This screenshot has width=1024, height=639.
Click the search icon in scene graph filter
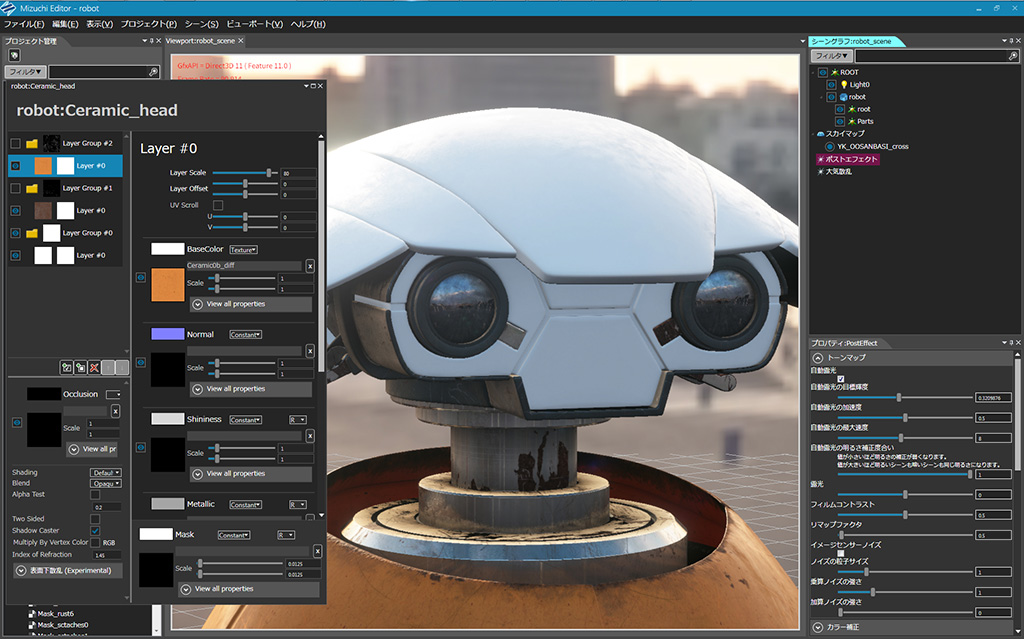[x=1012, y=57]
